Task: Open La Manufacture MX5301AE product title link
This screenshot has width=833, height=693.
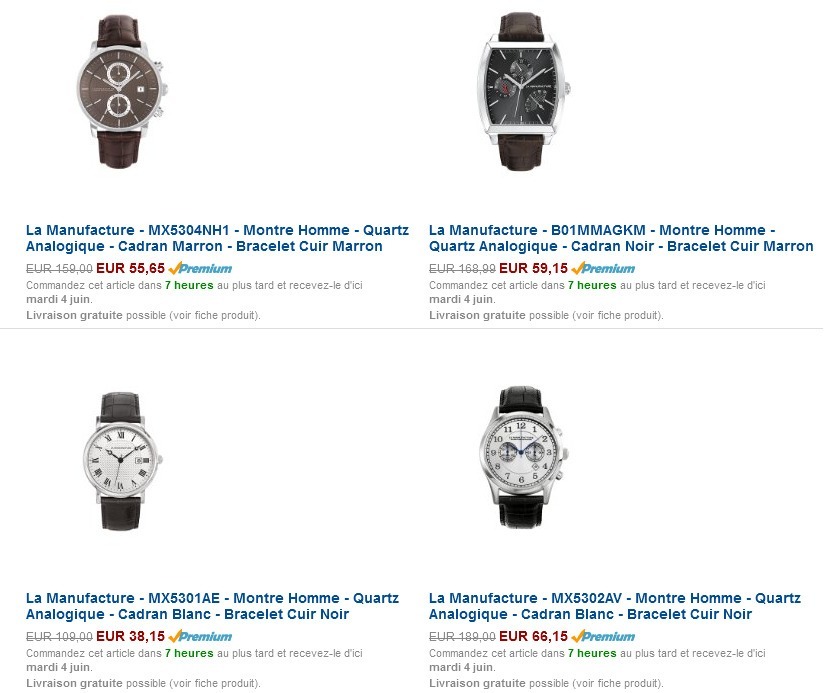Action: click(x=212, y=606)
